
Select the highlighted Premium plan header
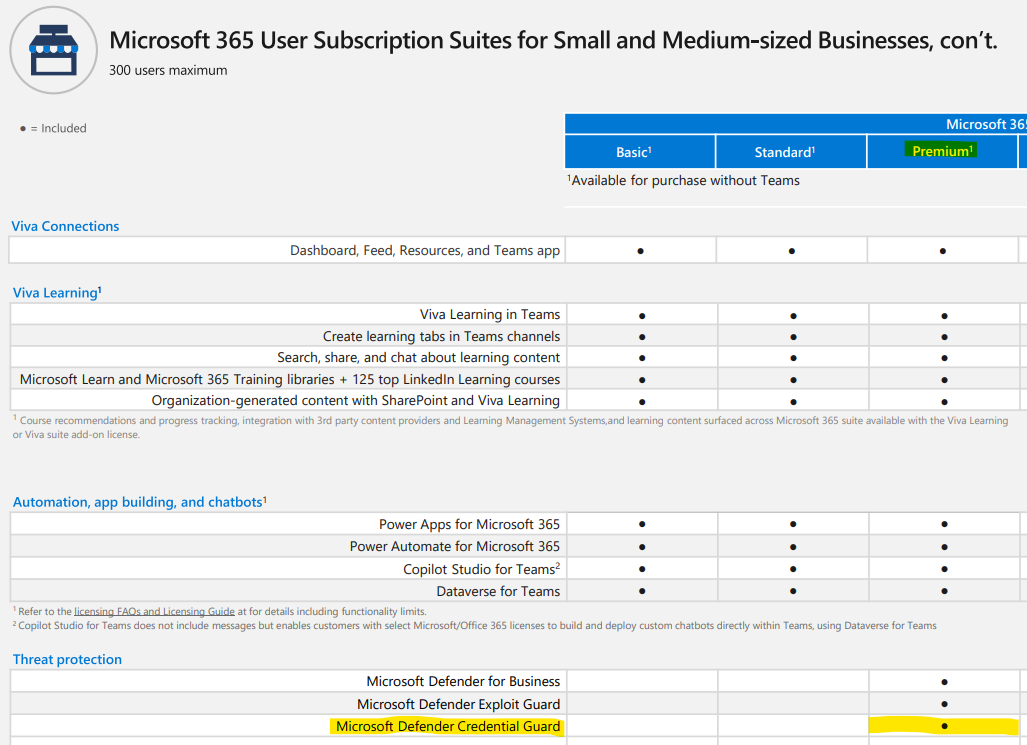tap(942, 151)
